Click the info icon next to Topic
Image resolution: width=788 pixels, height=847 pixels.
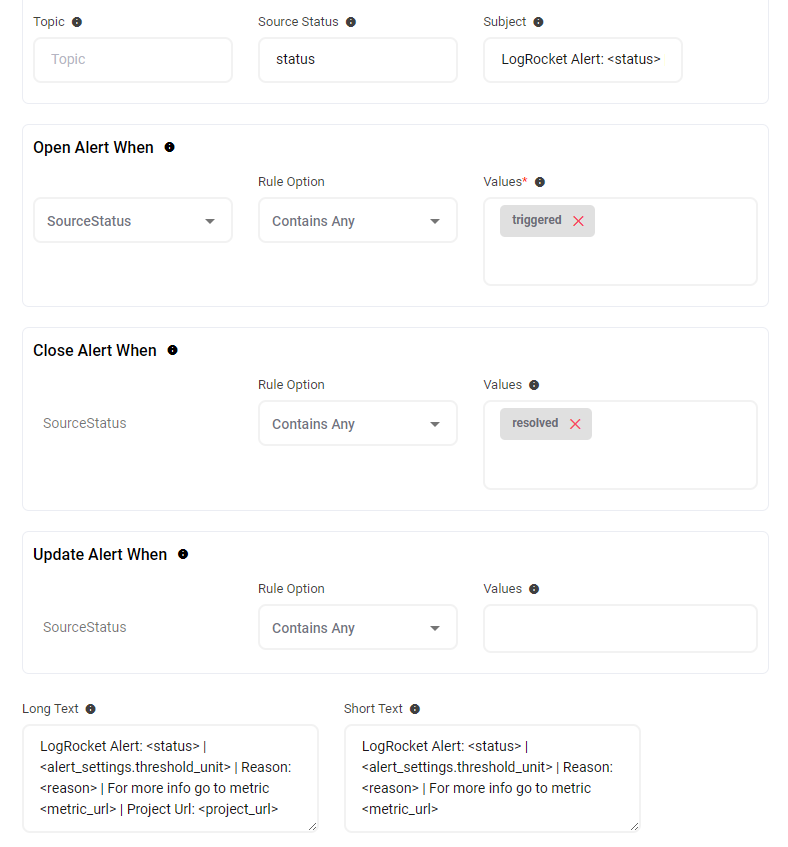pyautogui.click(x=78, y=22)
